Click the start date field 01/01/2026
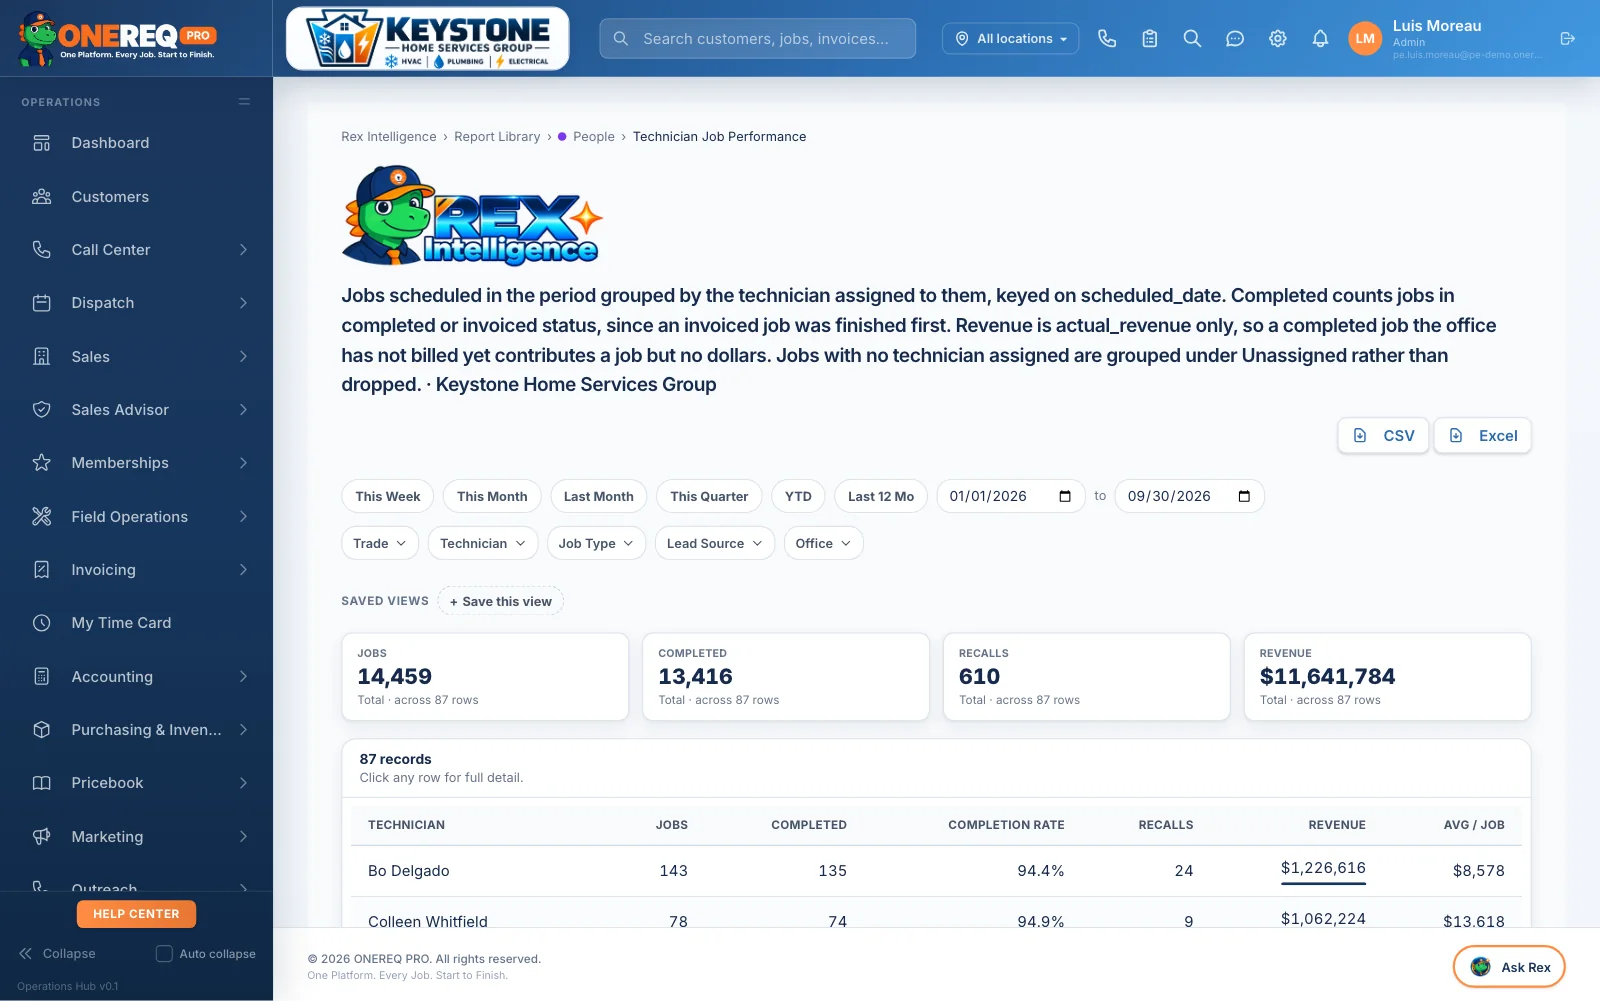1600x1001 pixels. (x=1010, y=496)
